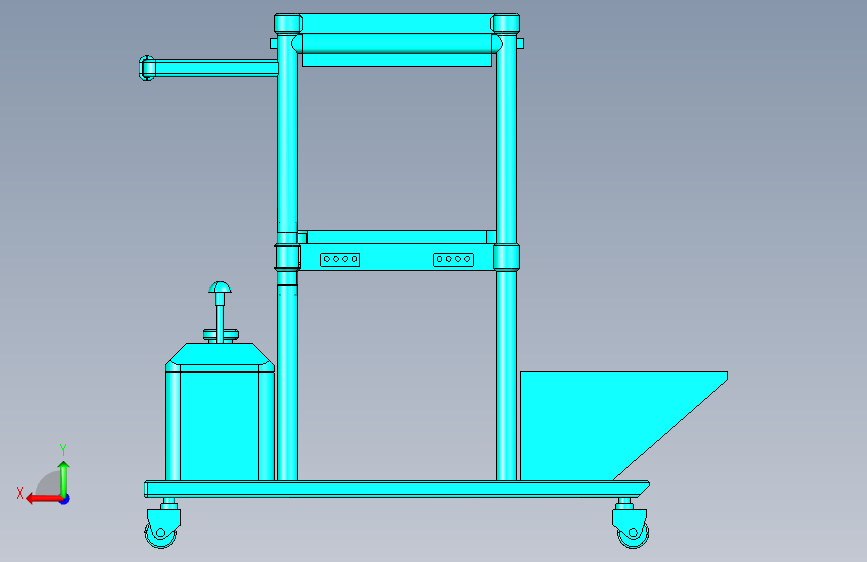Select the top-left corner connector of frame
The height and width of the screenshot is (562, 867).
(x=288, y=24)
